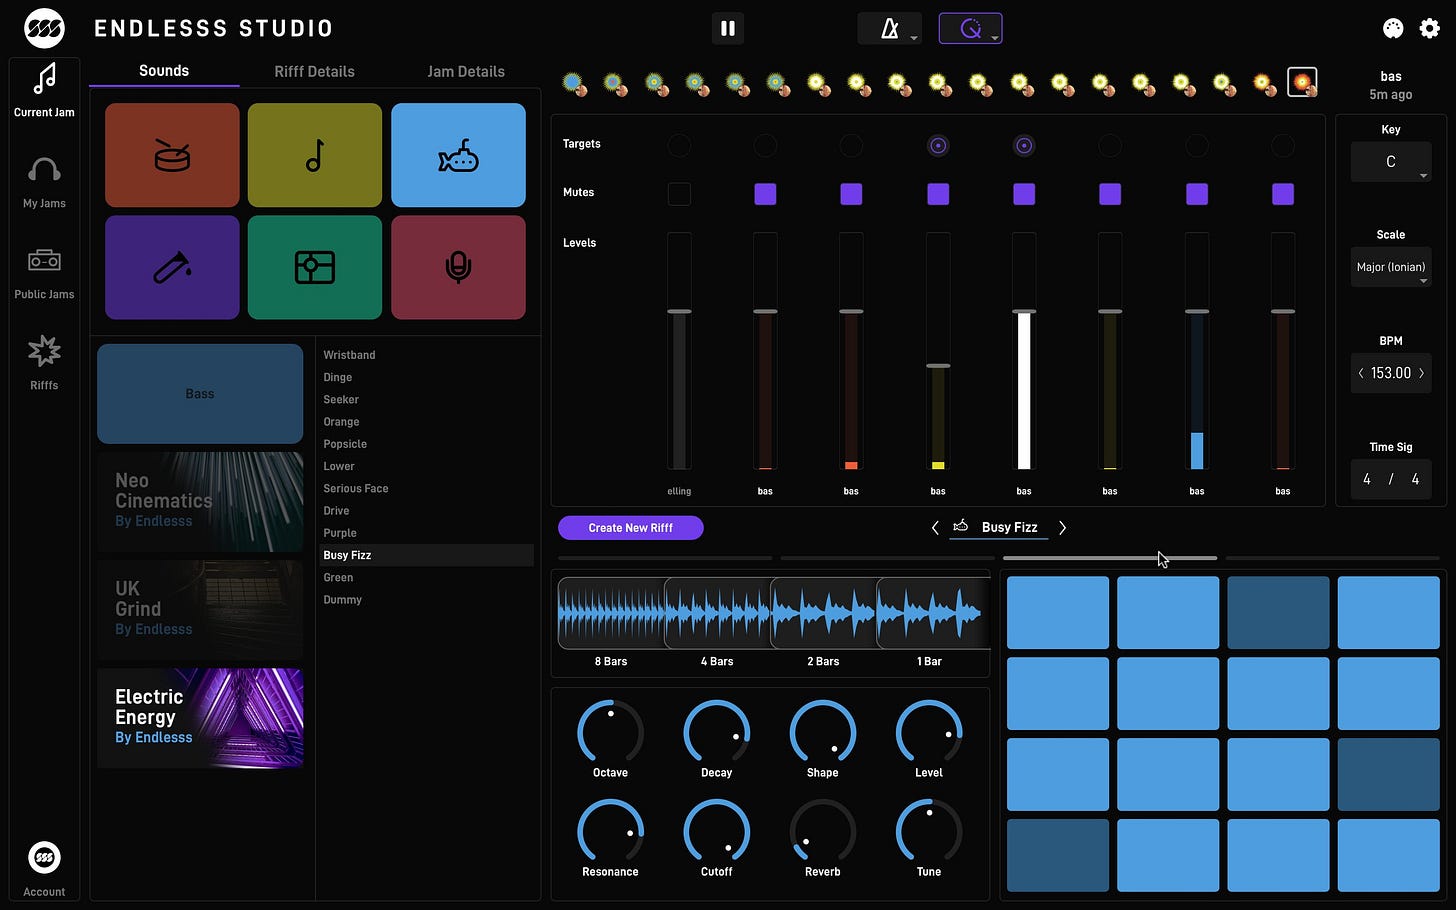The image size is (1456, 910).
Task: Pause playback with the pause button
Action: tap(728, 28)
